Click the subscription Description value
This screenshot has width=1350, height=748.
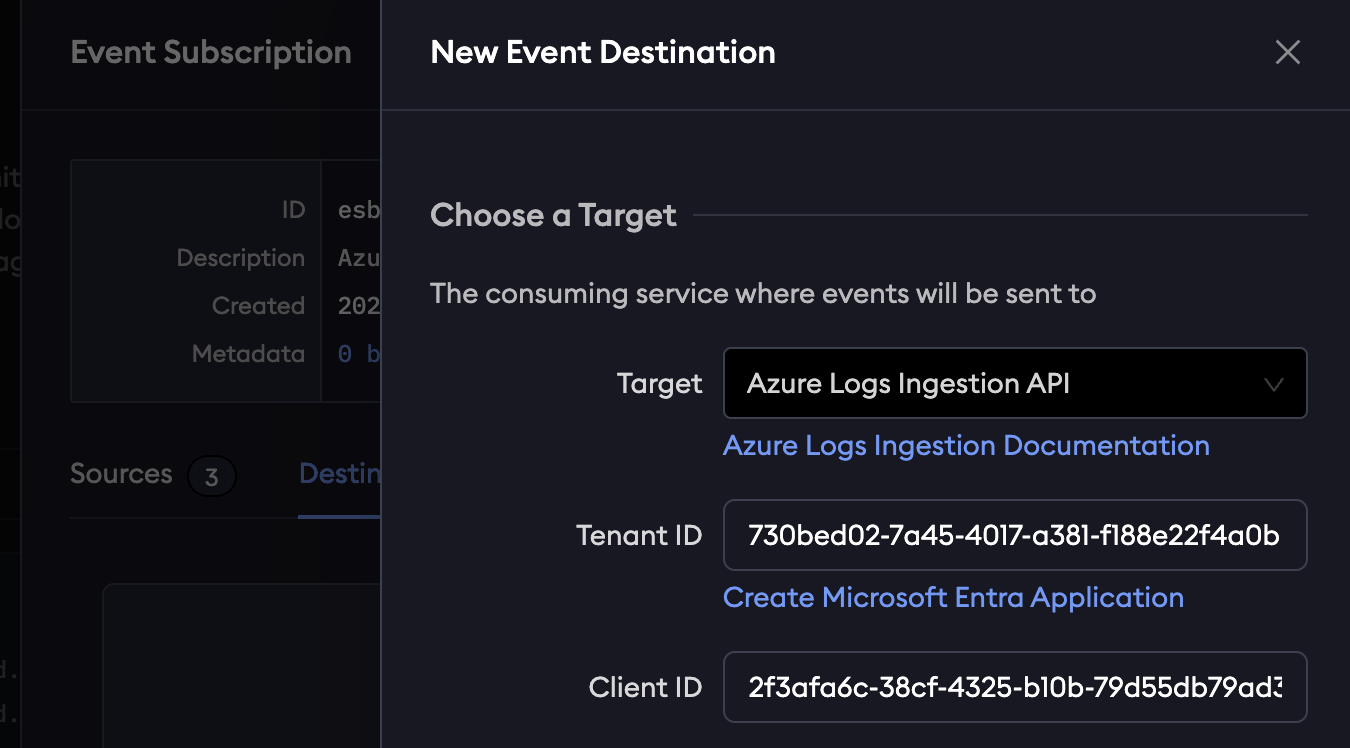coord(358,258)
